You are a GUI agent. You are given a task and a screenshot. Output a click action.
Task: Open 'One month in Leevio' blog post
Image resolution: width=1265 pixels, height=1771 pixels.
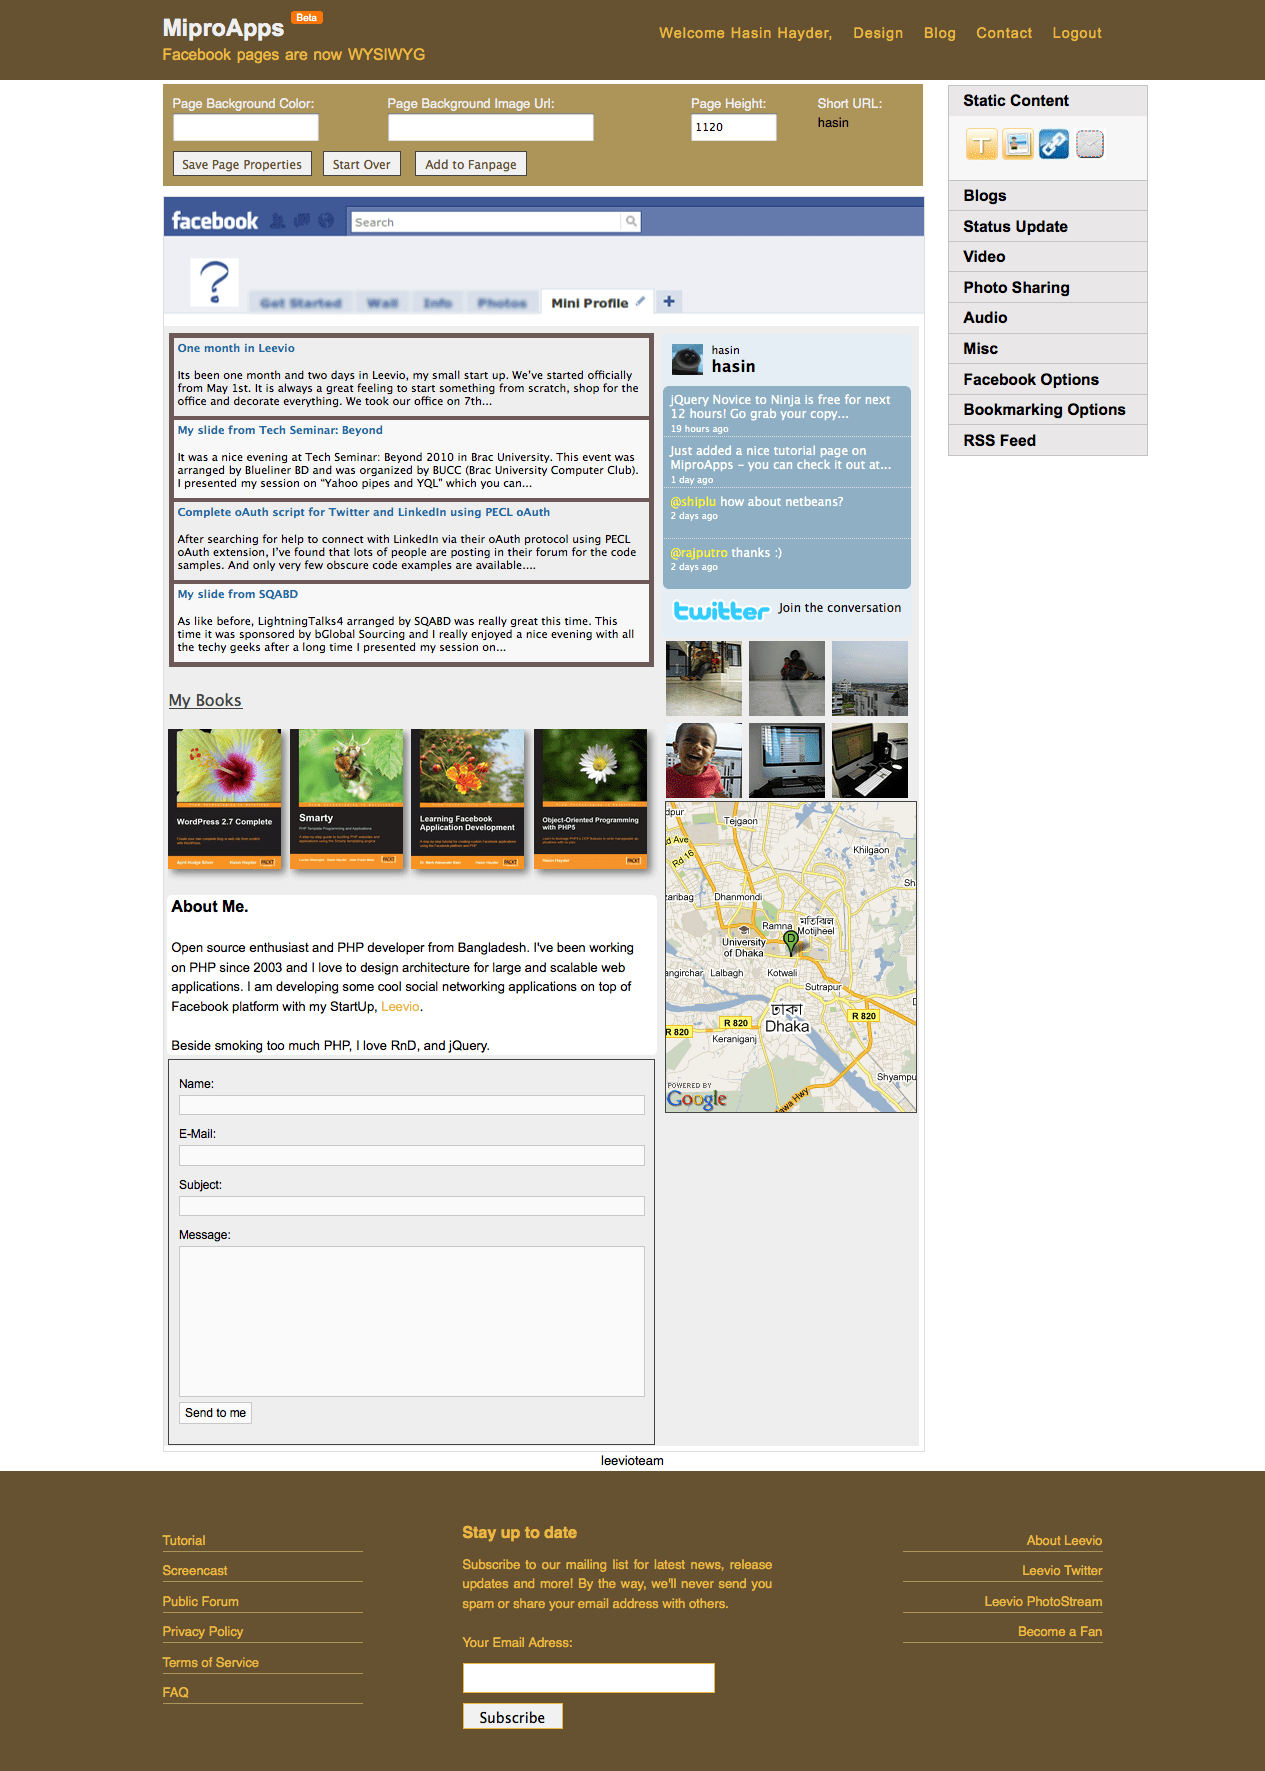(236, 348)
